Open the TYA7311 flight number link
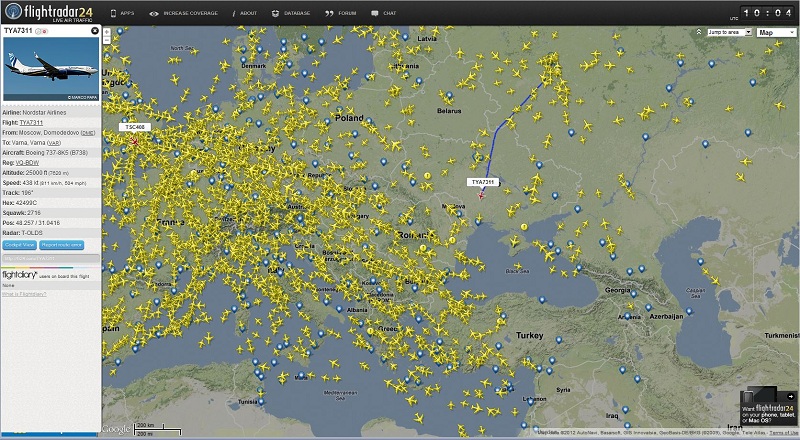The width and height of the screenshot is (800, 440). click(x=31, y=122)
